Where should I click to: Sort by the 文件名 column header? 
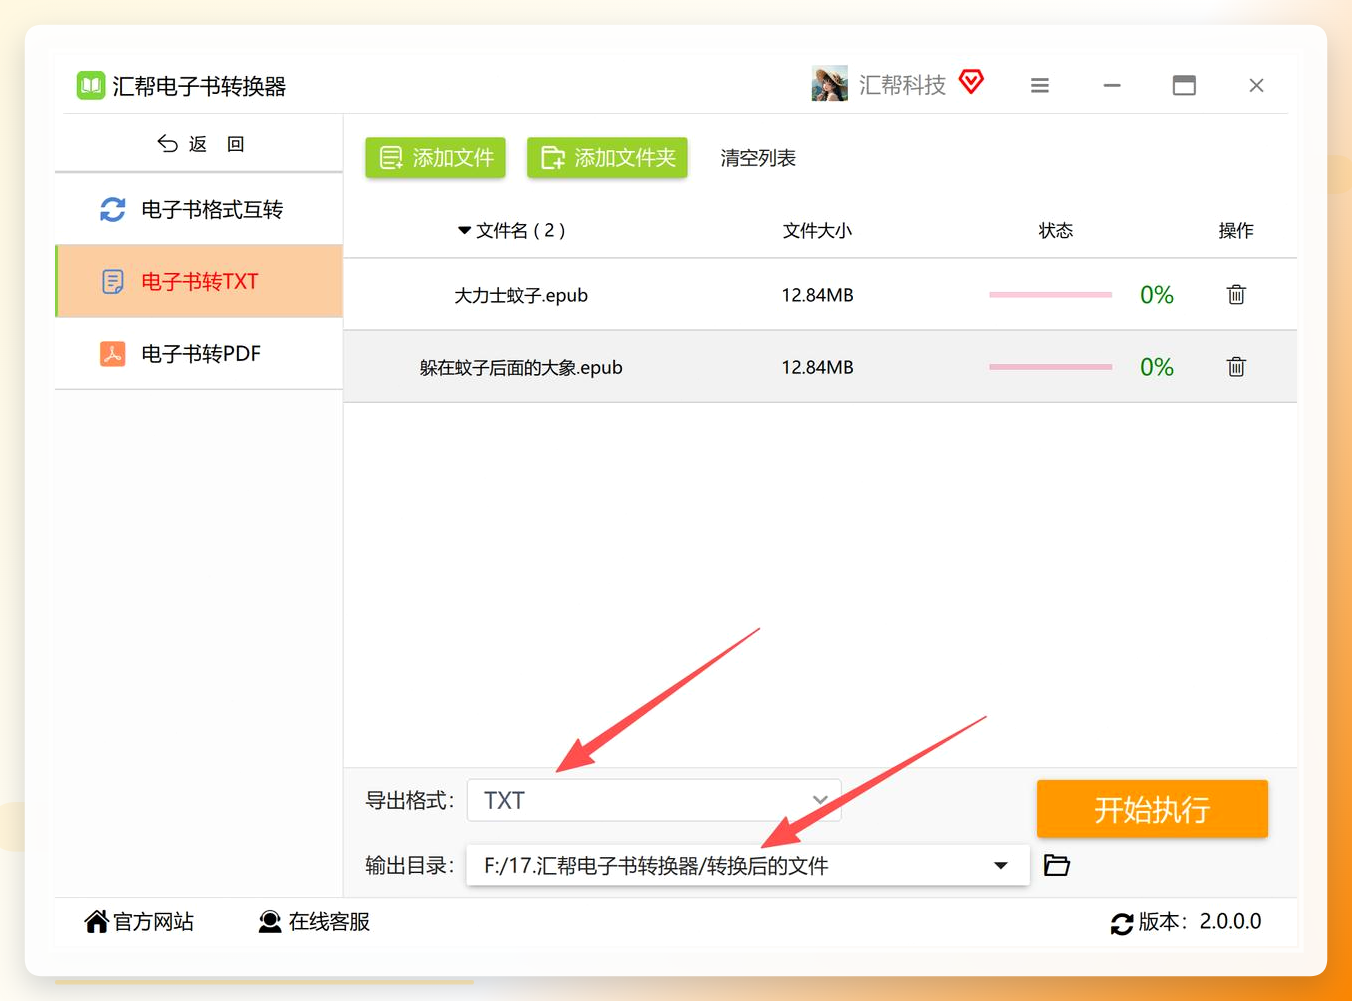[x=512, y=231]
